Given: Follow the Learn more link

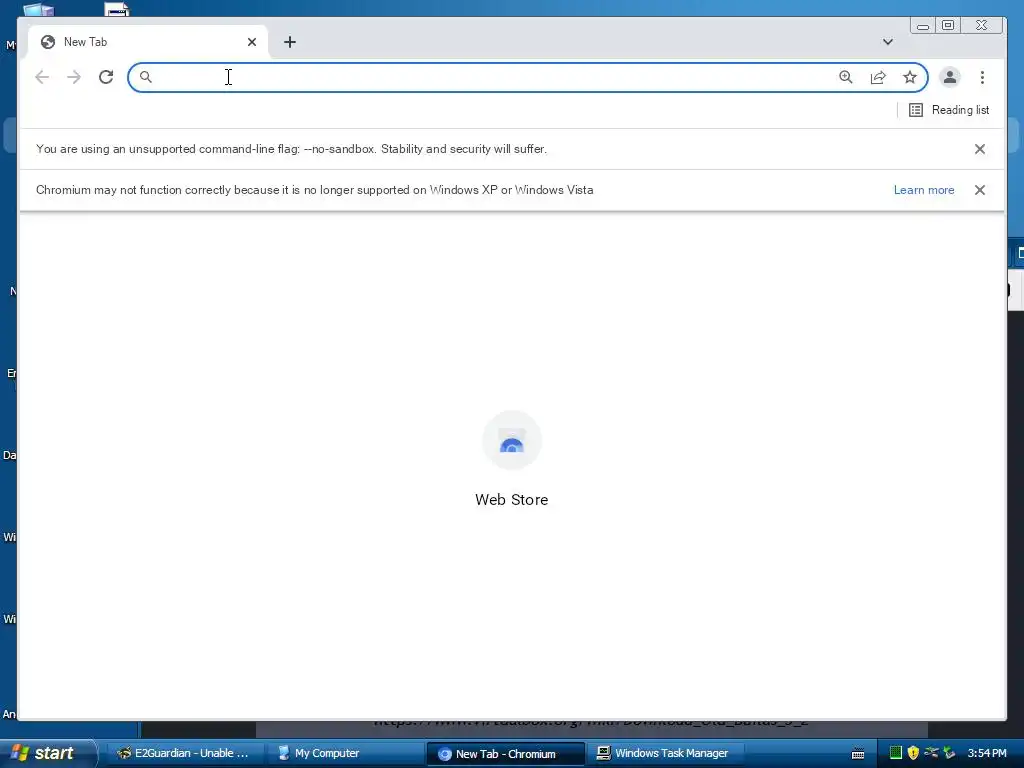Looking at the screenshot, I should point(924,190).
